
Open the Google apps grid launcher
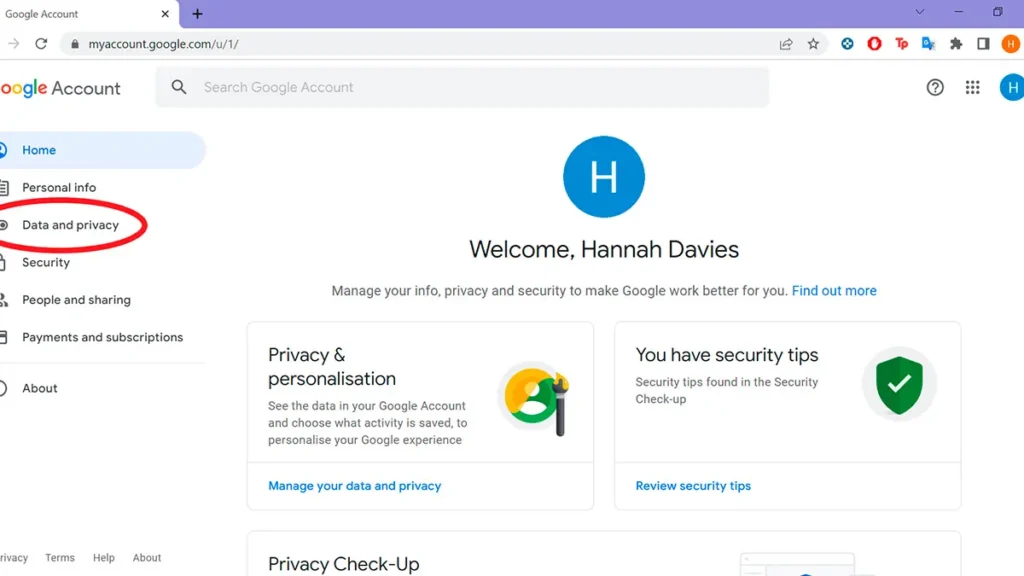[x=972, y=88]
